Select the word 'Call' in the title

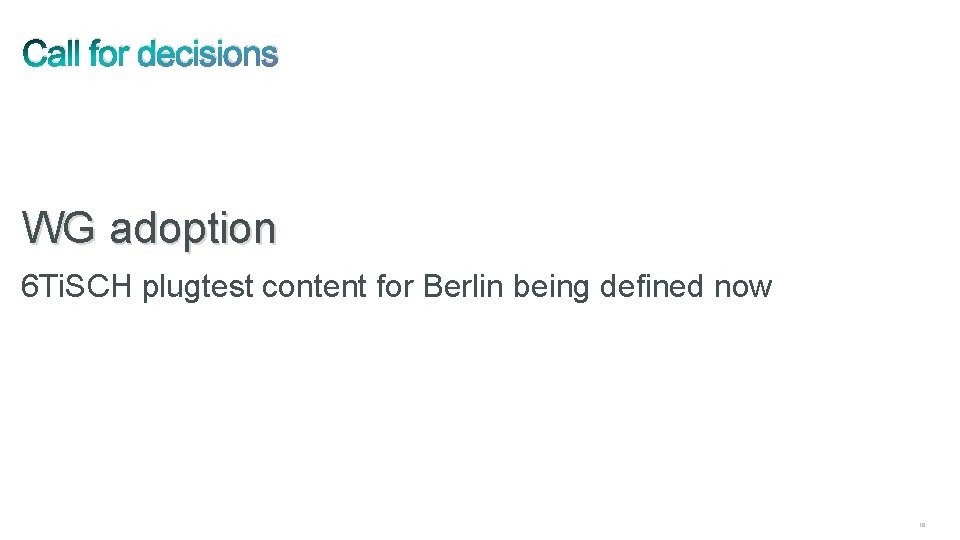51,54
